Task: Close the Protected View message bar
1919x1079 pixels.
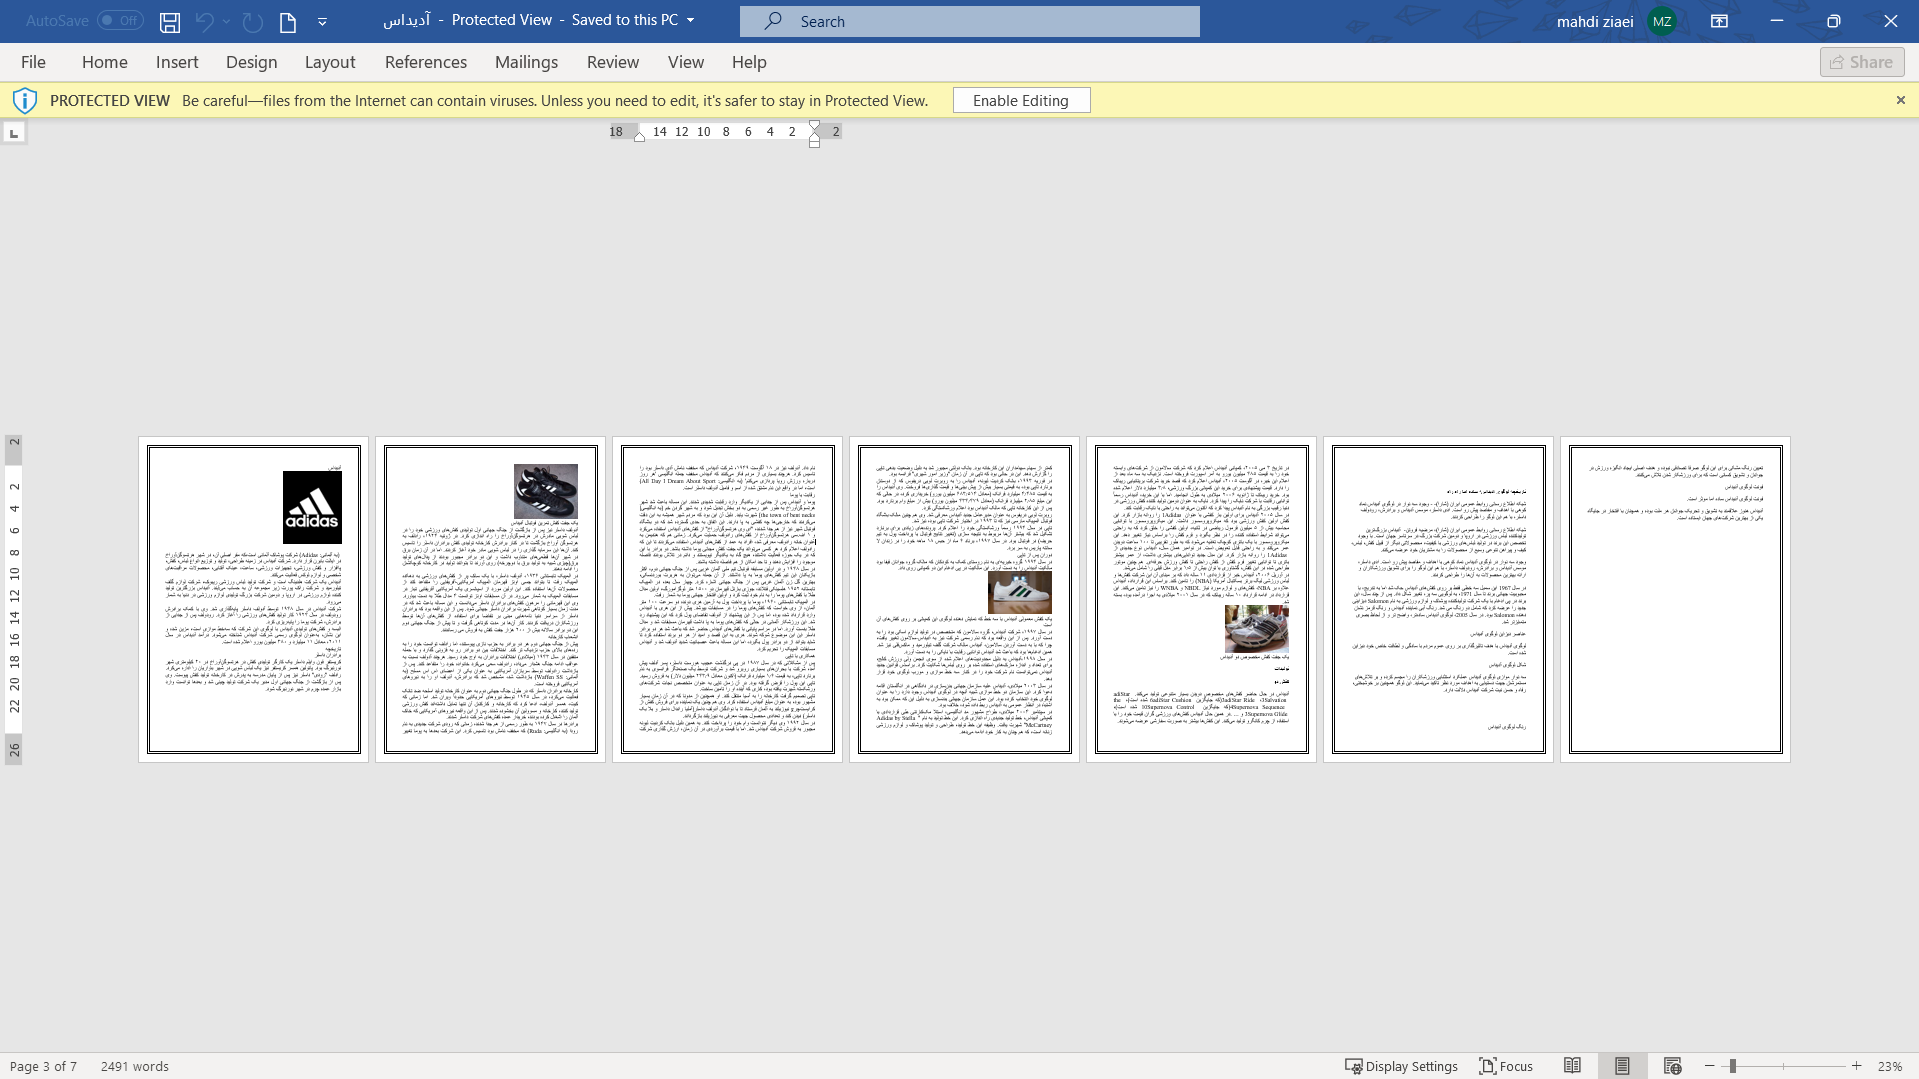Action: pos(1901,100)
